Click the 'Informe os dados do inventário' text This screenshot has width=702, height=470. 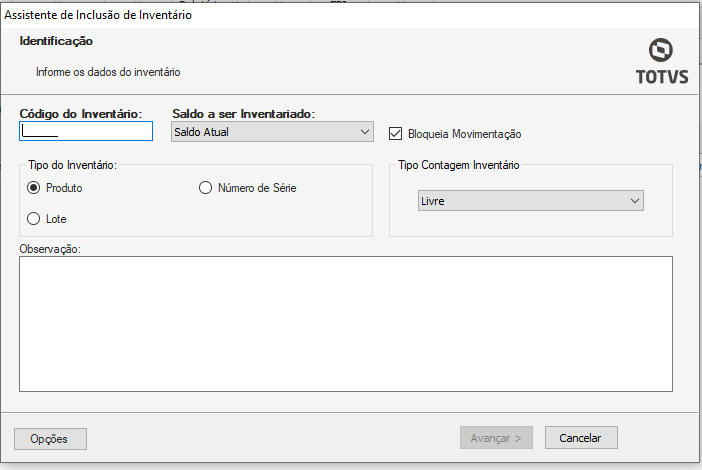pos(108,72)
